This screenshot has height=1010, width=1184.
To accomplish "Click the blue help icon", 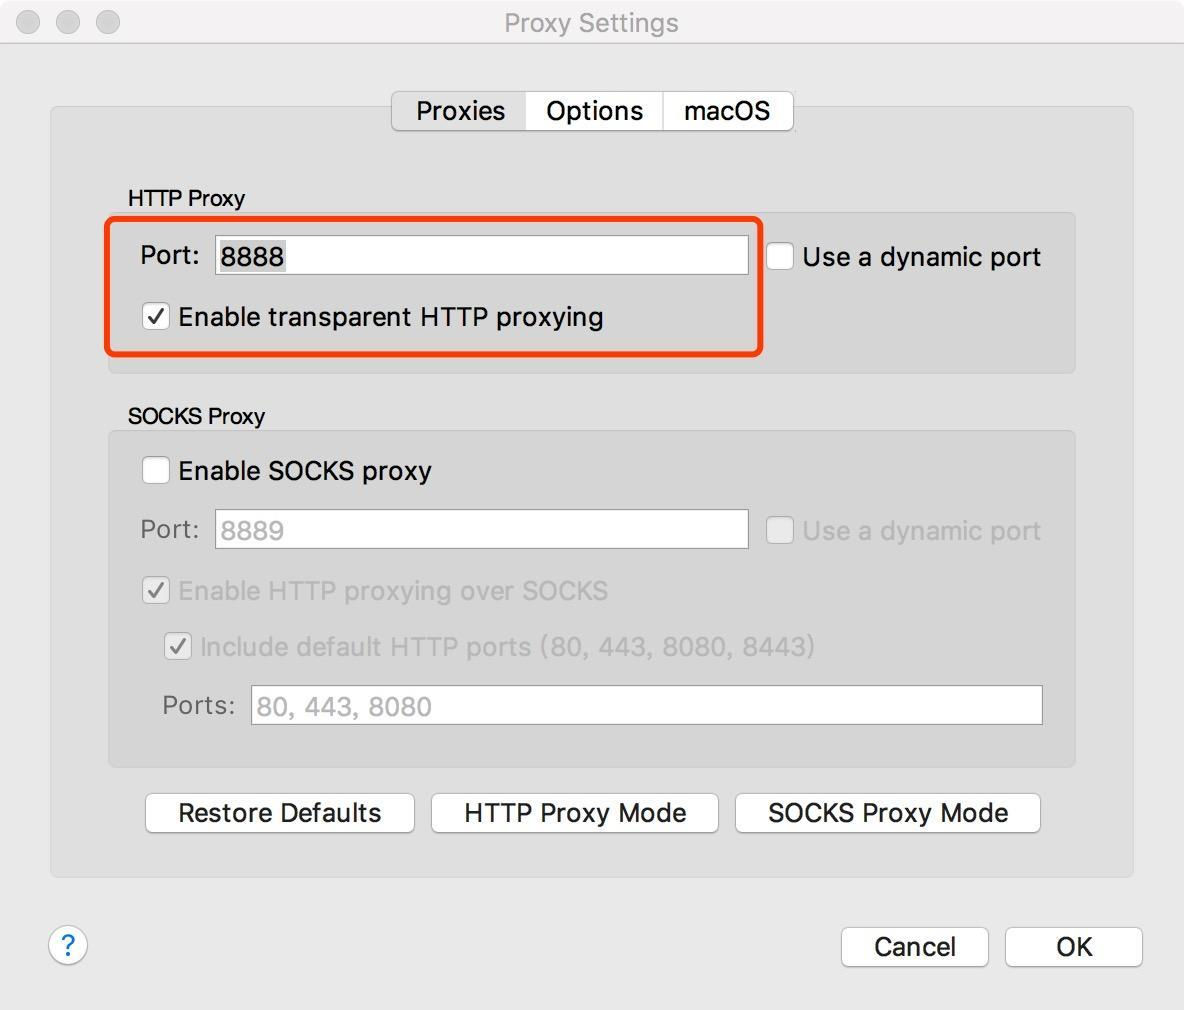I will [67, 945].
